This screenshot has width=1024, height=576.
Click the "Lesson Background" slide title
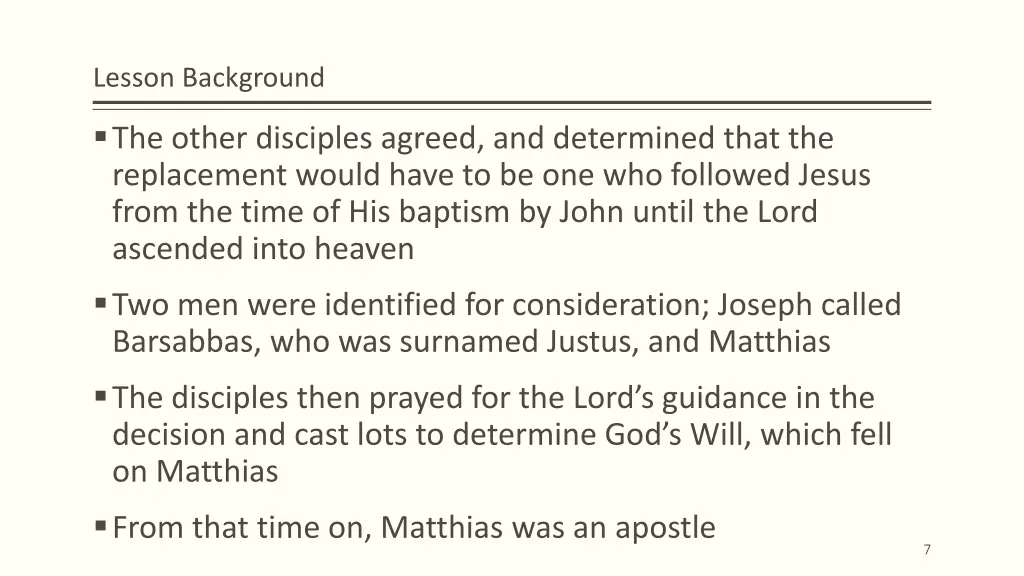pyautogui.click(x=209, y=78)
